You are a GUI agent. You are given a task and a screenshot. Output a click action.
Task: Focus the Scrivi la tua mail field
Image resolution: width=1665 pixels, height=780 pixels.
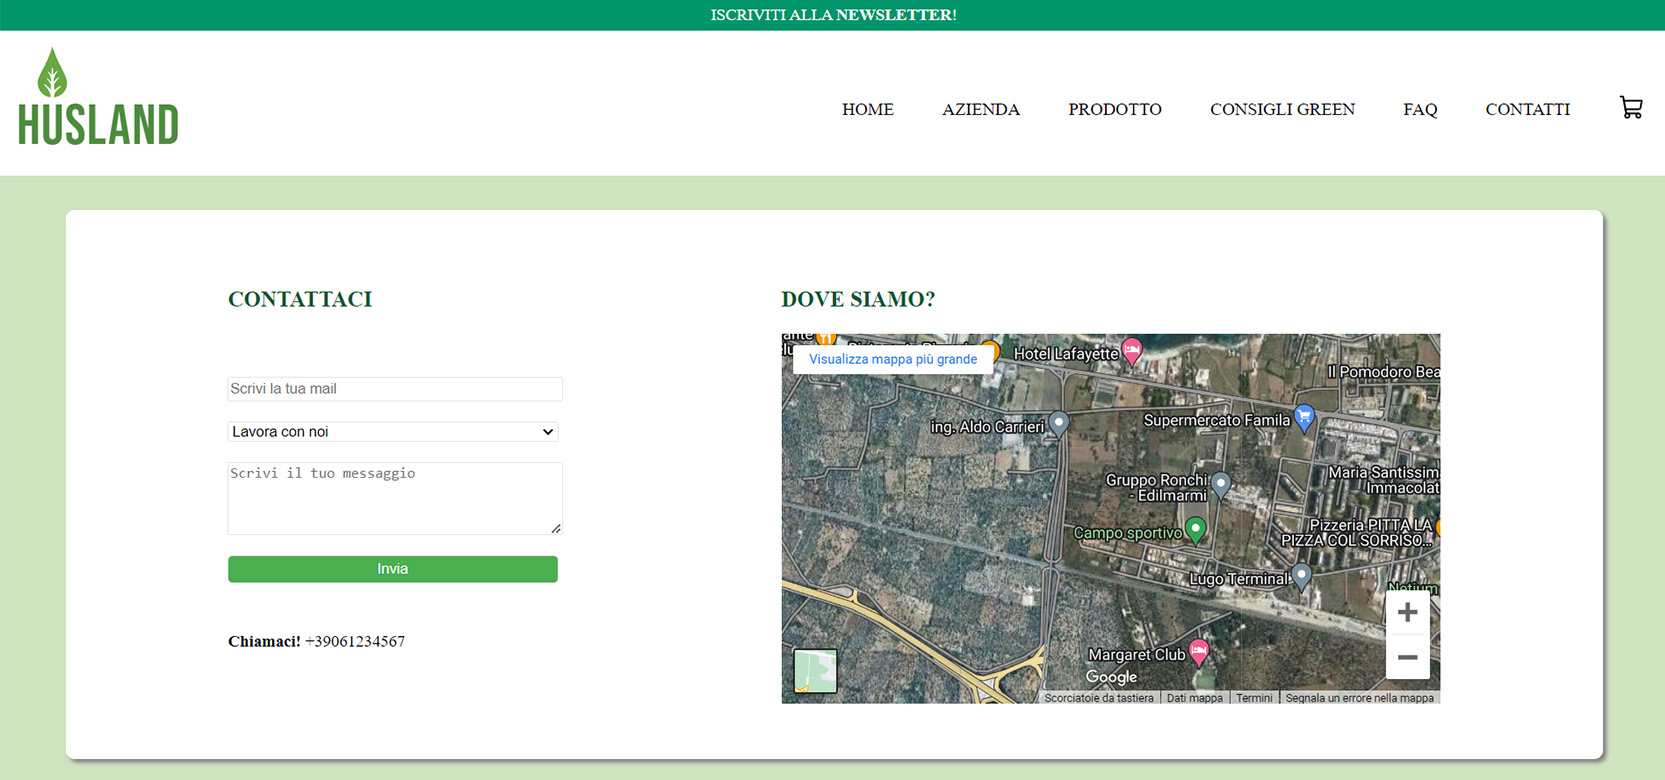[x=395, y=389]
